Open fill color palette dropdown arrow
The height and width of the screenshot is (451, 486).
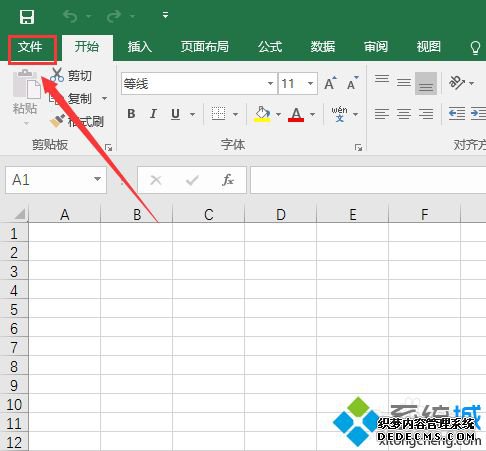[x=278, y=114]
